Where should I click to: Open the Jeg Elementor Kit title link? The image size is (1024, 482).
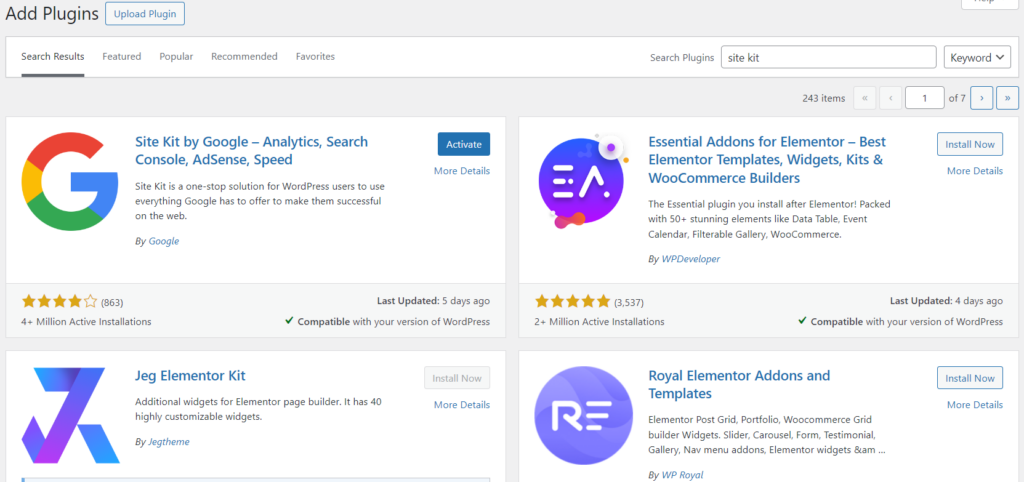(x=190, y=376)
